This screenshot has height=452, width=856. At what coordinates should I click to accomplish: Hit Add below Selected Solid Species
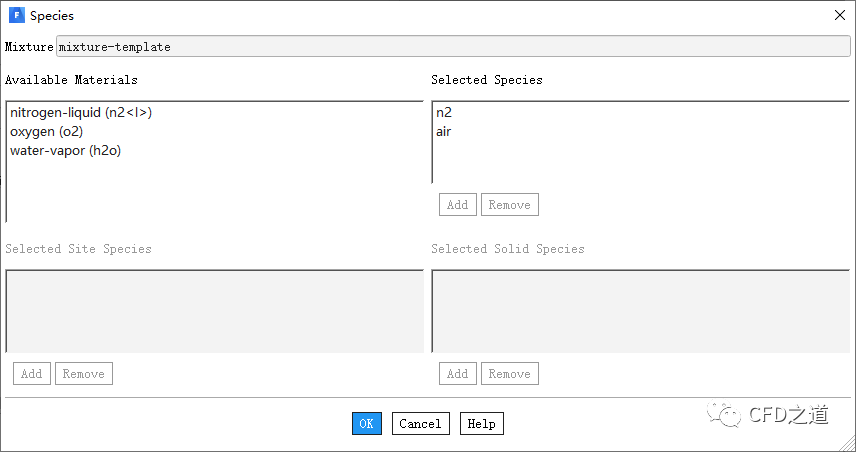click(x=457, y=374)
